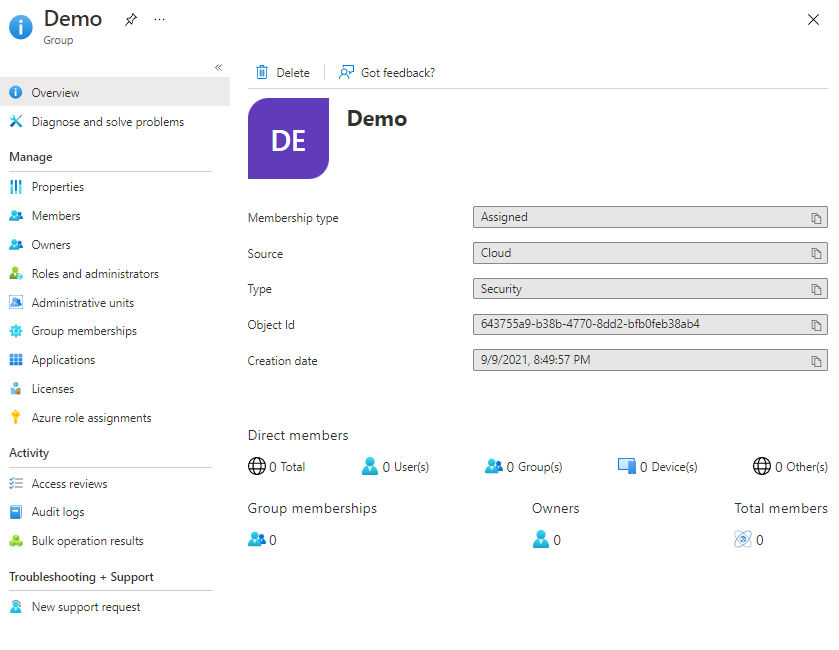
Task: Open Diagnose and solve problems
Action: [x=107, y=122]
